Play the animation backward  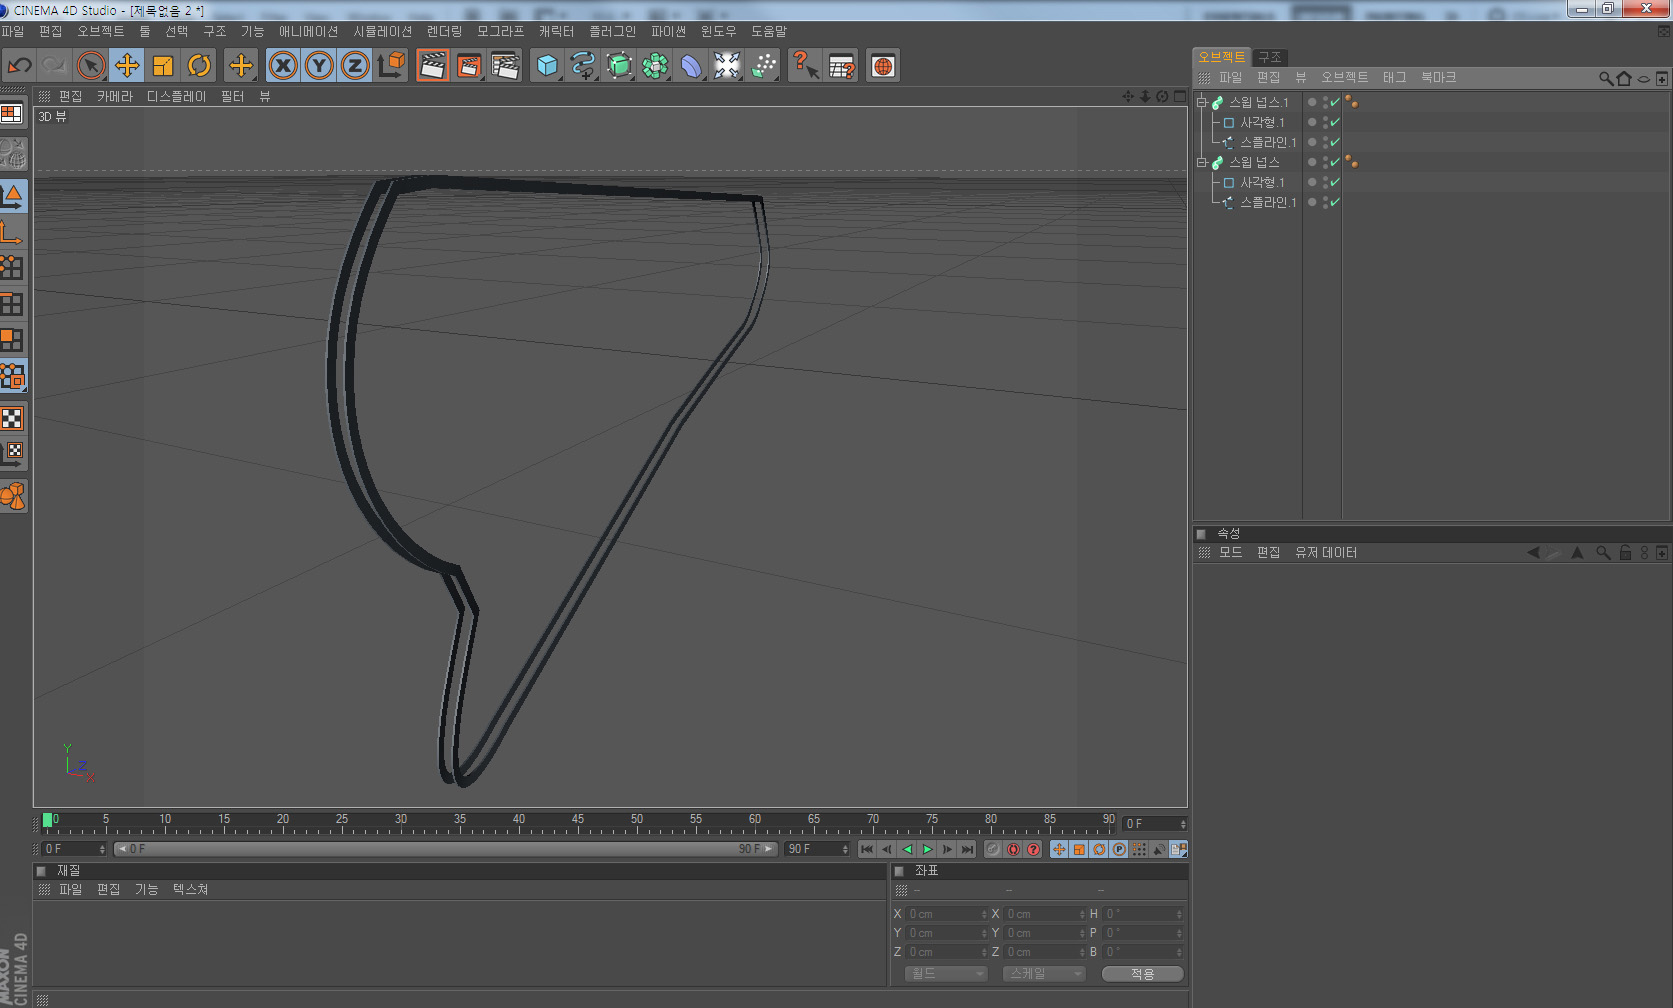pos(907,849)
